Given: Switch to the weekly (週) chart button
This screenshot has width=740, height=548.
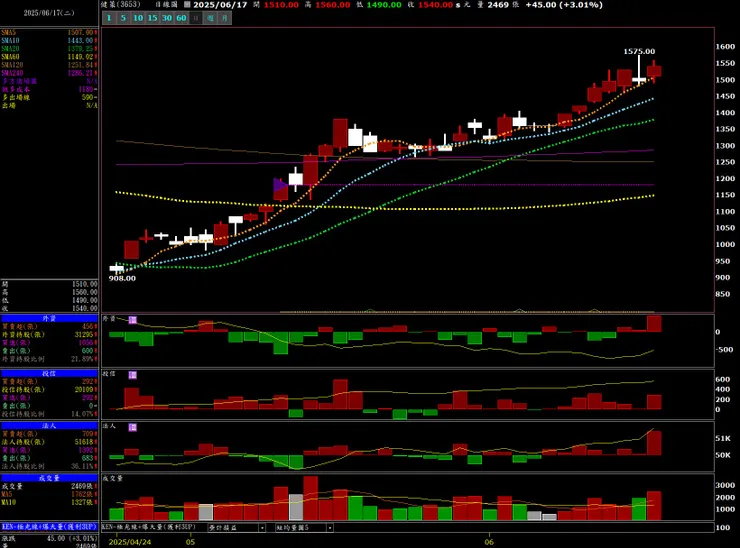Looking at the screenshot, I should coord(210,18).
